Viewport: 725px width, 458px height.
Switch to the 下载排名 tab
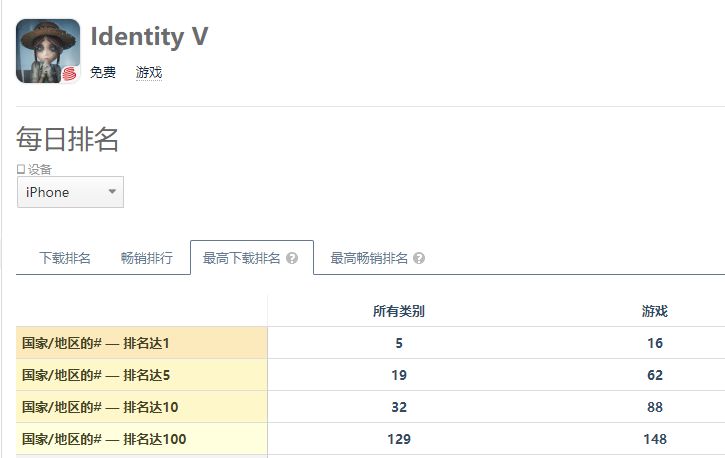tap(65, 258)
